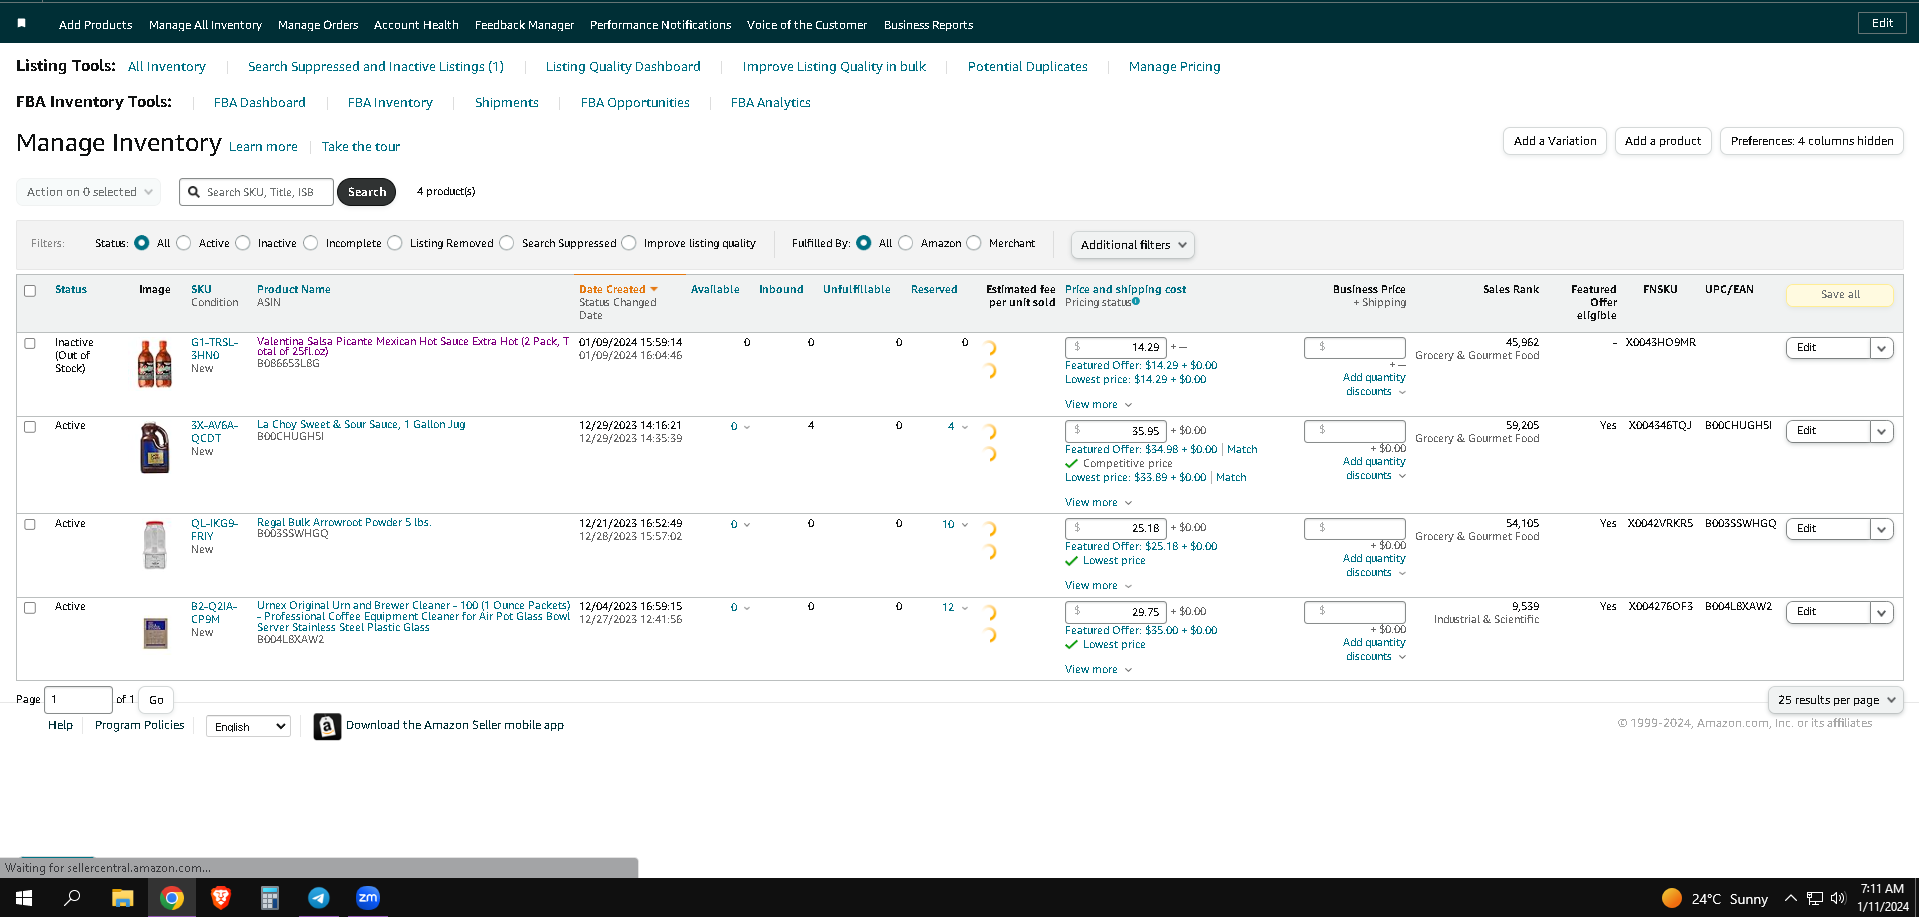Screen dimensions: 1919x917
Task: Open File Explorer from the taskbar
Action: coord(122,898)
